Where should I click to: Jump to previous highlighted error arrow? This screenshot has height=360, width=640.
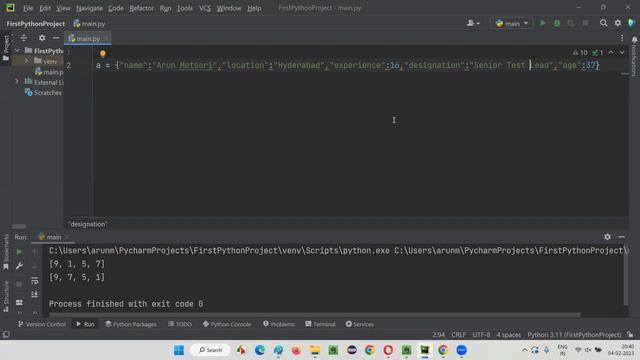coord(611,53)
